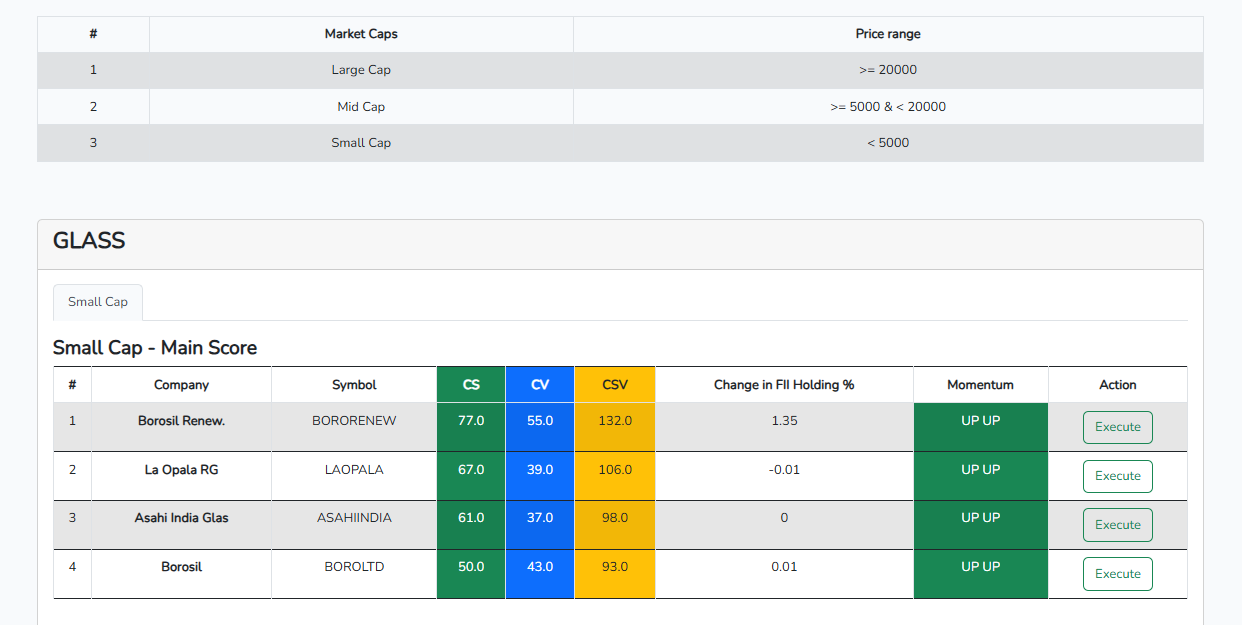Image resolution: width=1242 pixels, height=625 pixels.
Task: Click the GLASS section heading
Action: (89, 241)
